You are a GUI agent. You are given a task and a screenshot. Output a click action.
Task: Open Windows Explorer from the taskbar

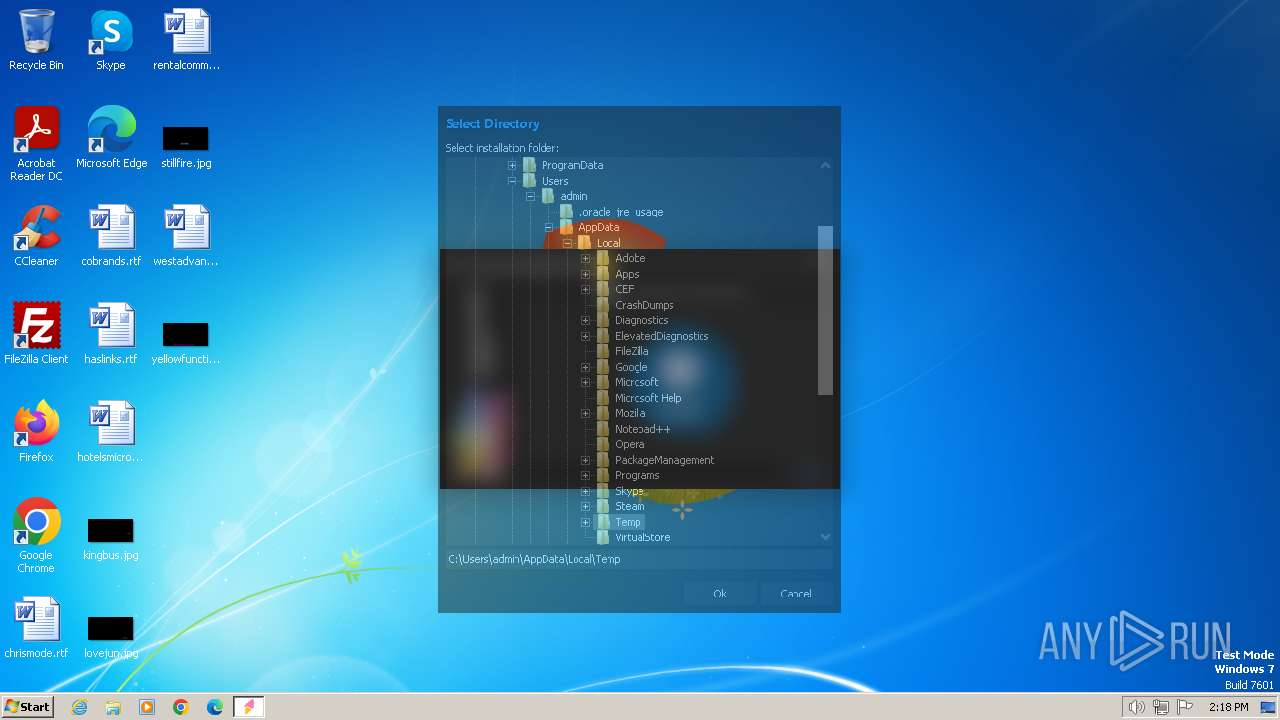pyautogui.click(x=113, y=707)
